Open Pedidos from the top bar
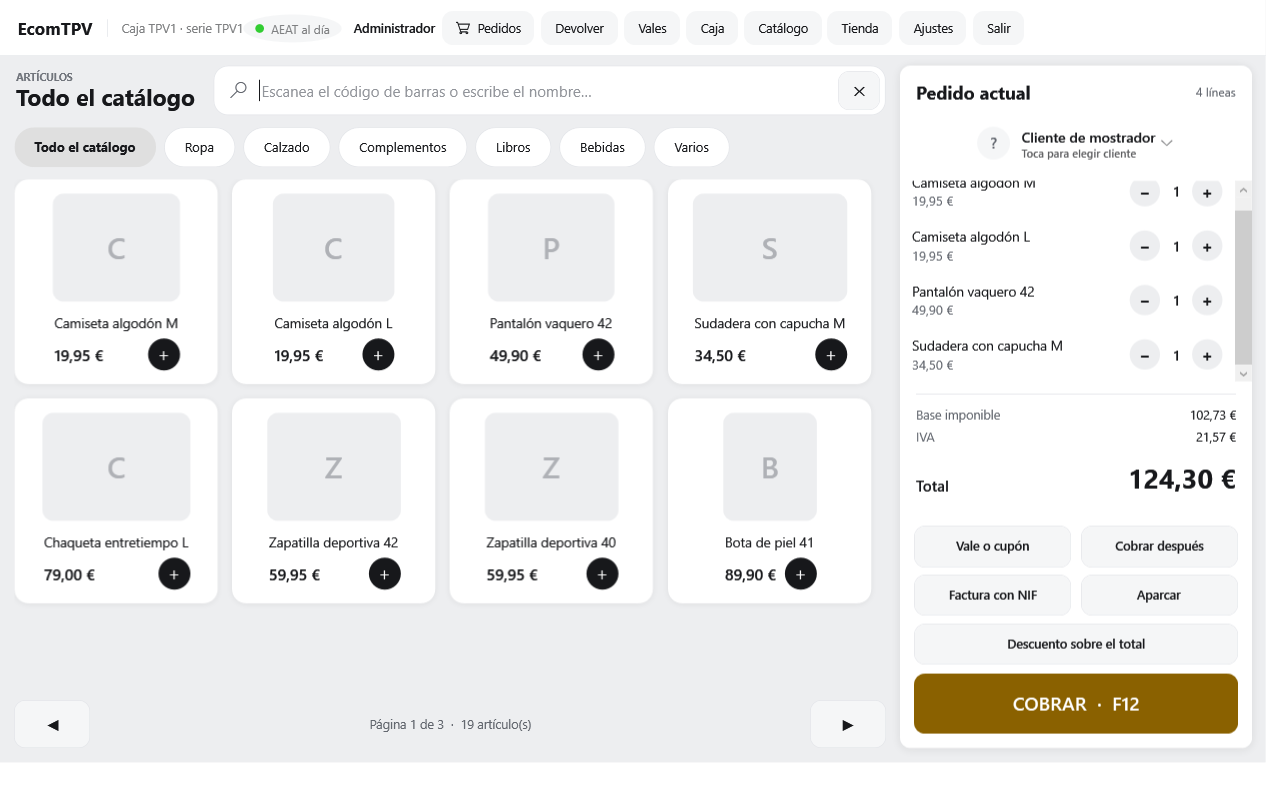Image resolution: width=1280 pixels, height=800 pixels. pyautogui.click(x=488, y=28)
